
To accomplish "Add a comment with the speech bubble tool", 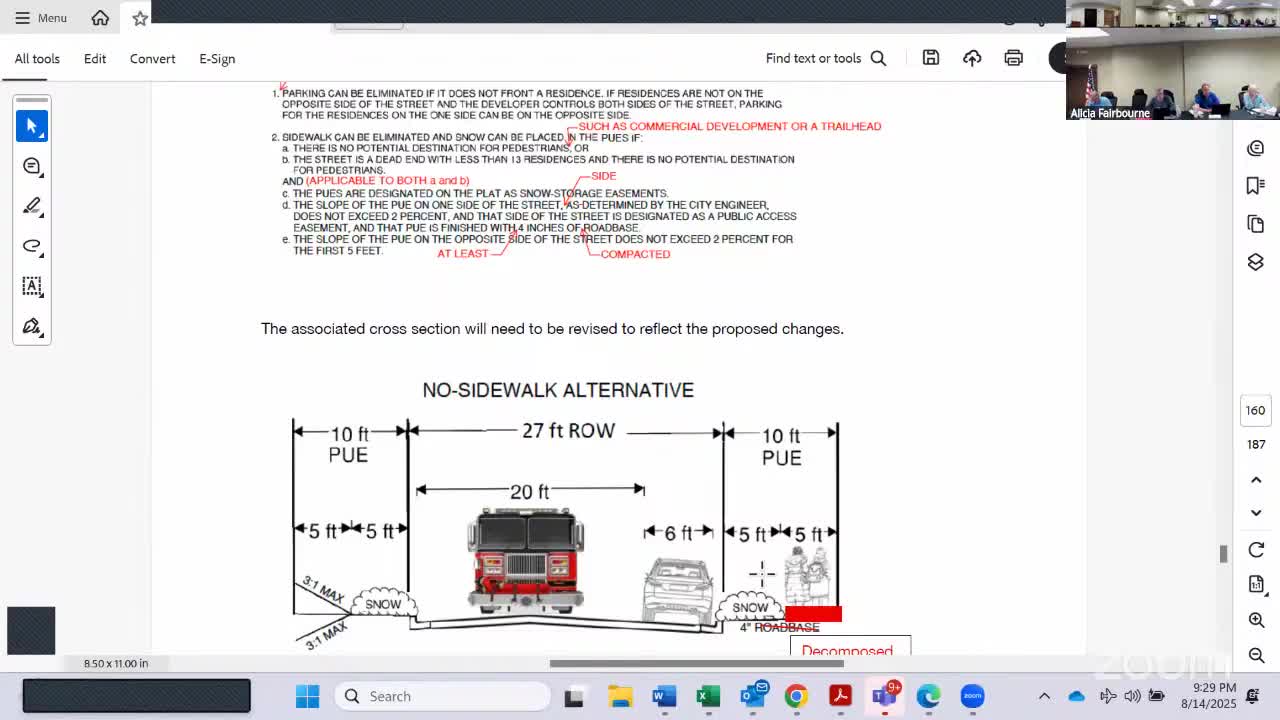I will point(32,166).
